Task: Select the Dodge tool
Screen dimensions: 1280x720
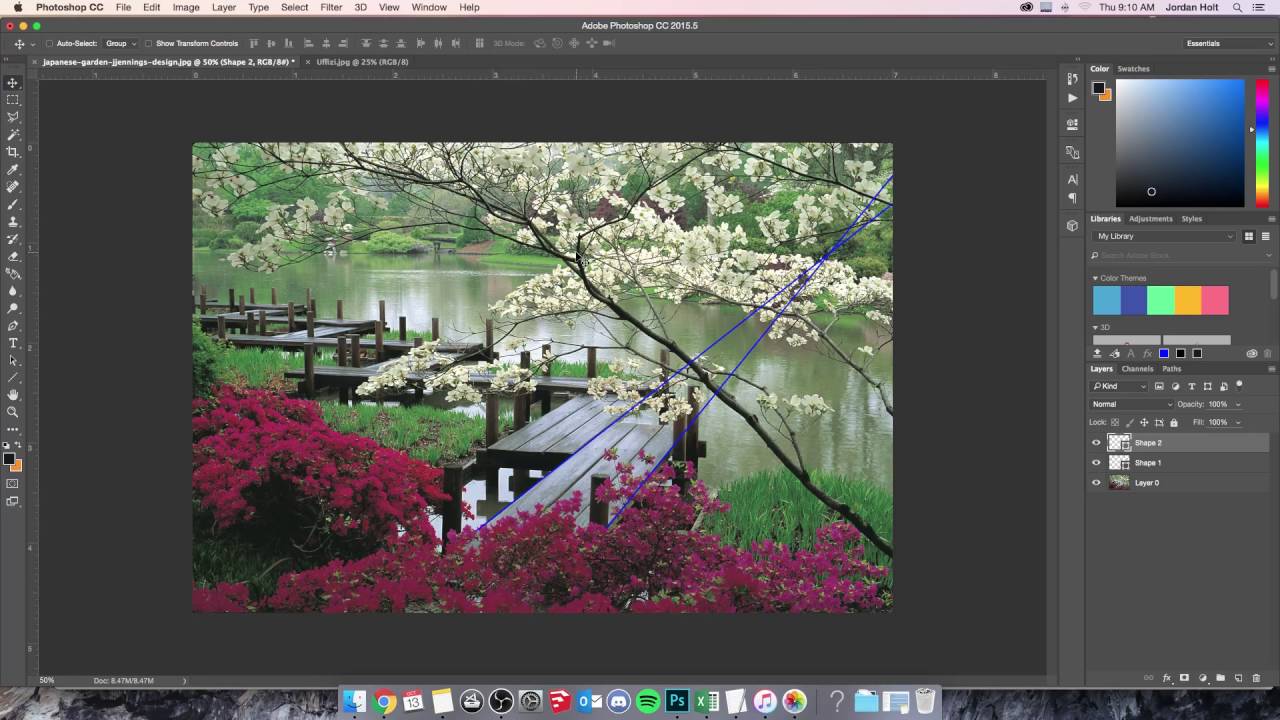Action: pos(13,308)
